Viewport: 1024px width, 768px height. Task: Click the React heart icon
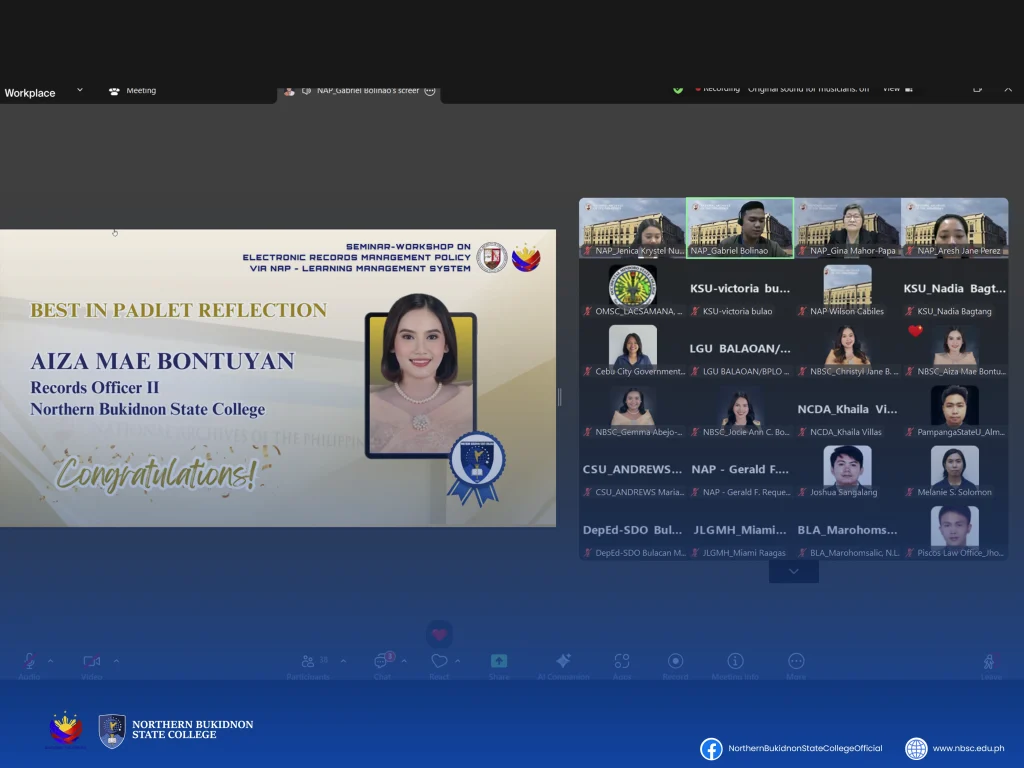(x=439, y=662)
